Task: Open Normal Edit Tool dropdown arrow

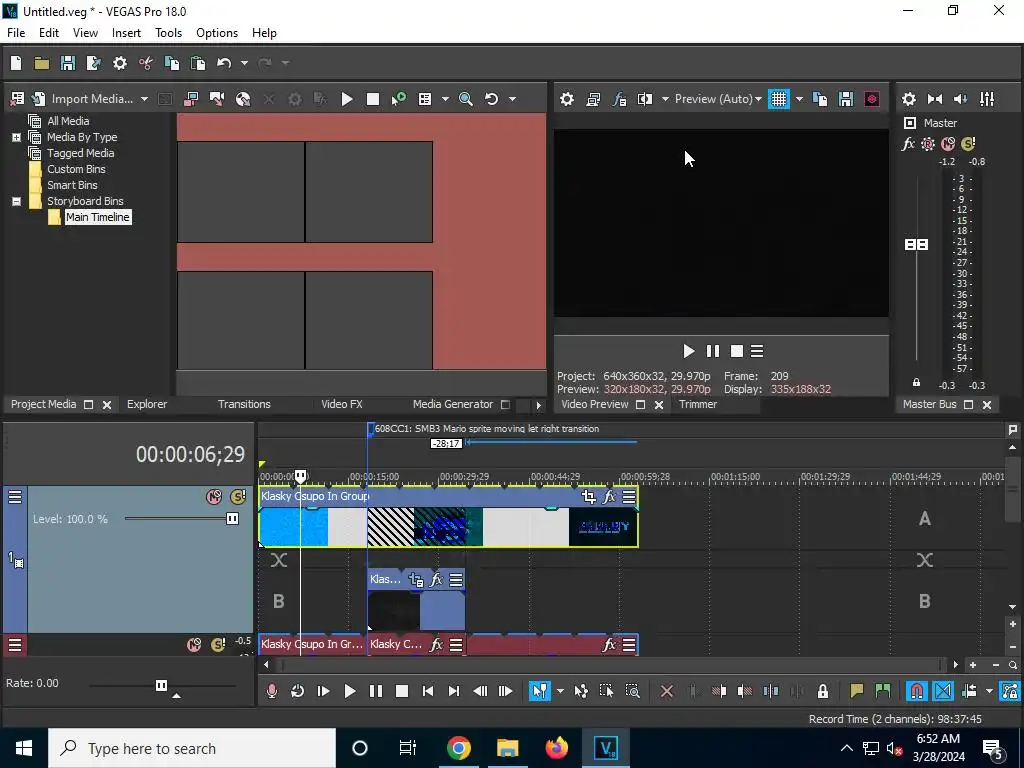Action: pos(560,691)
